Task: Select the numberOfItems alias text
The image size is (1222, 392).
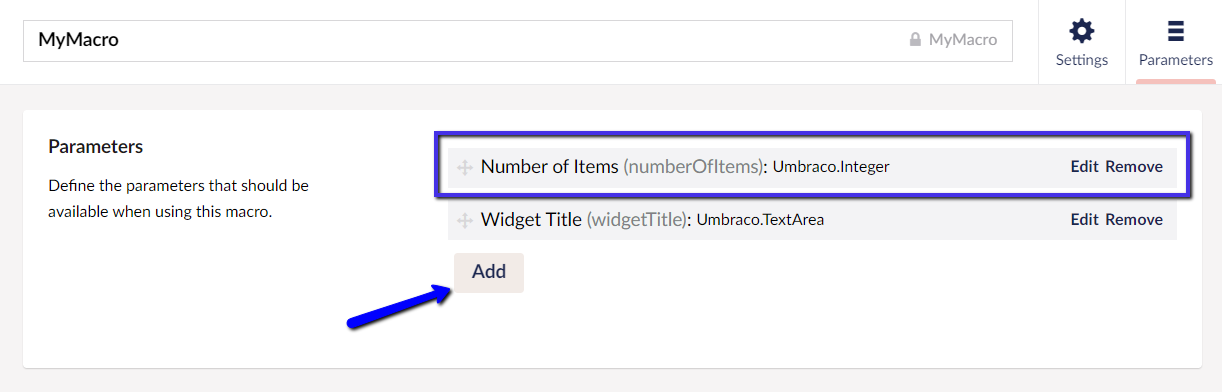Action: (x=694, y=167)
